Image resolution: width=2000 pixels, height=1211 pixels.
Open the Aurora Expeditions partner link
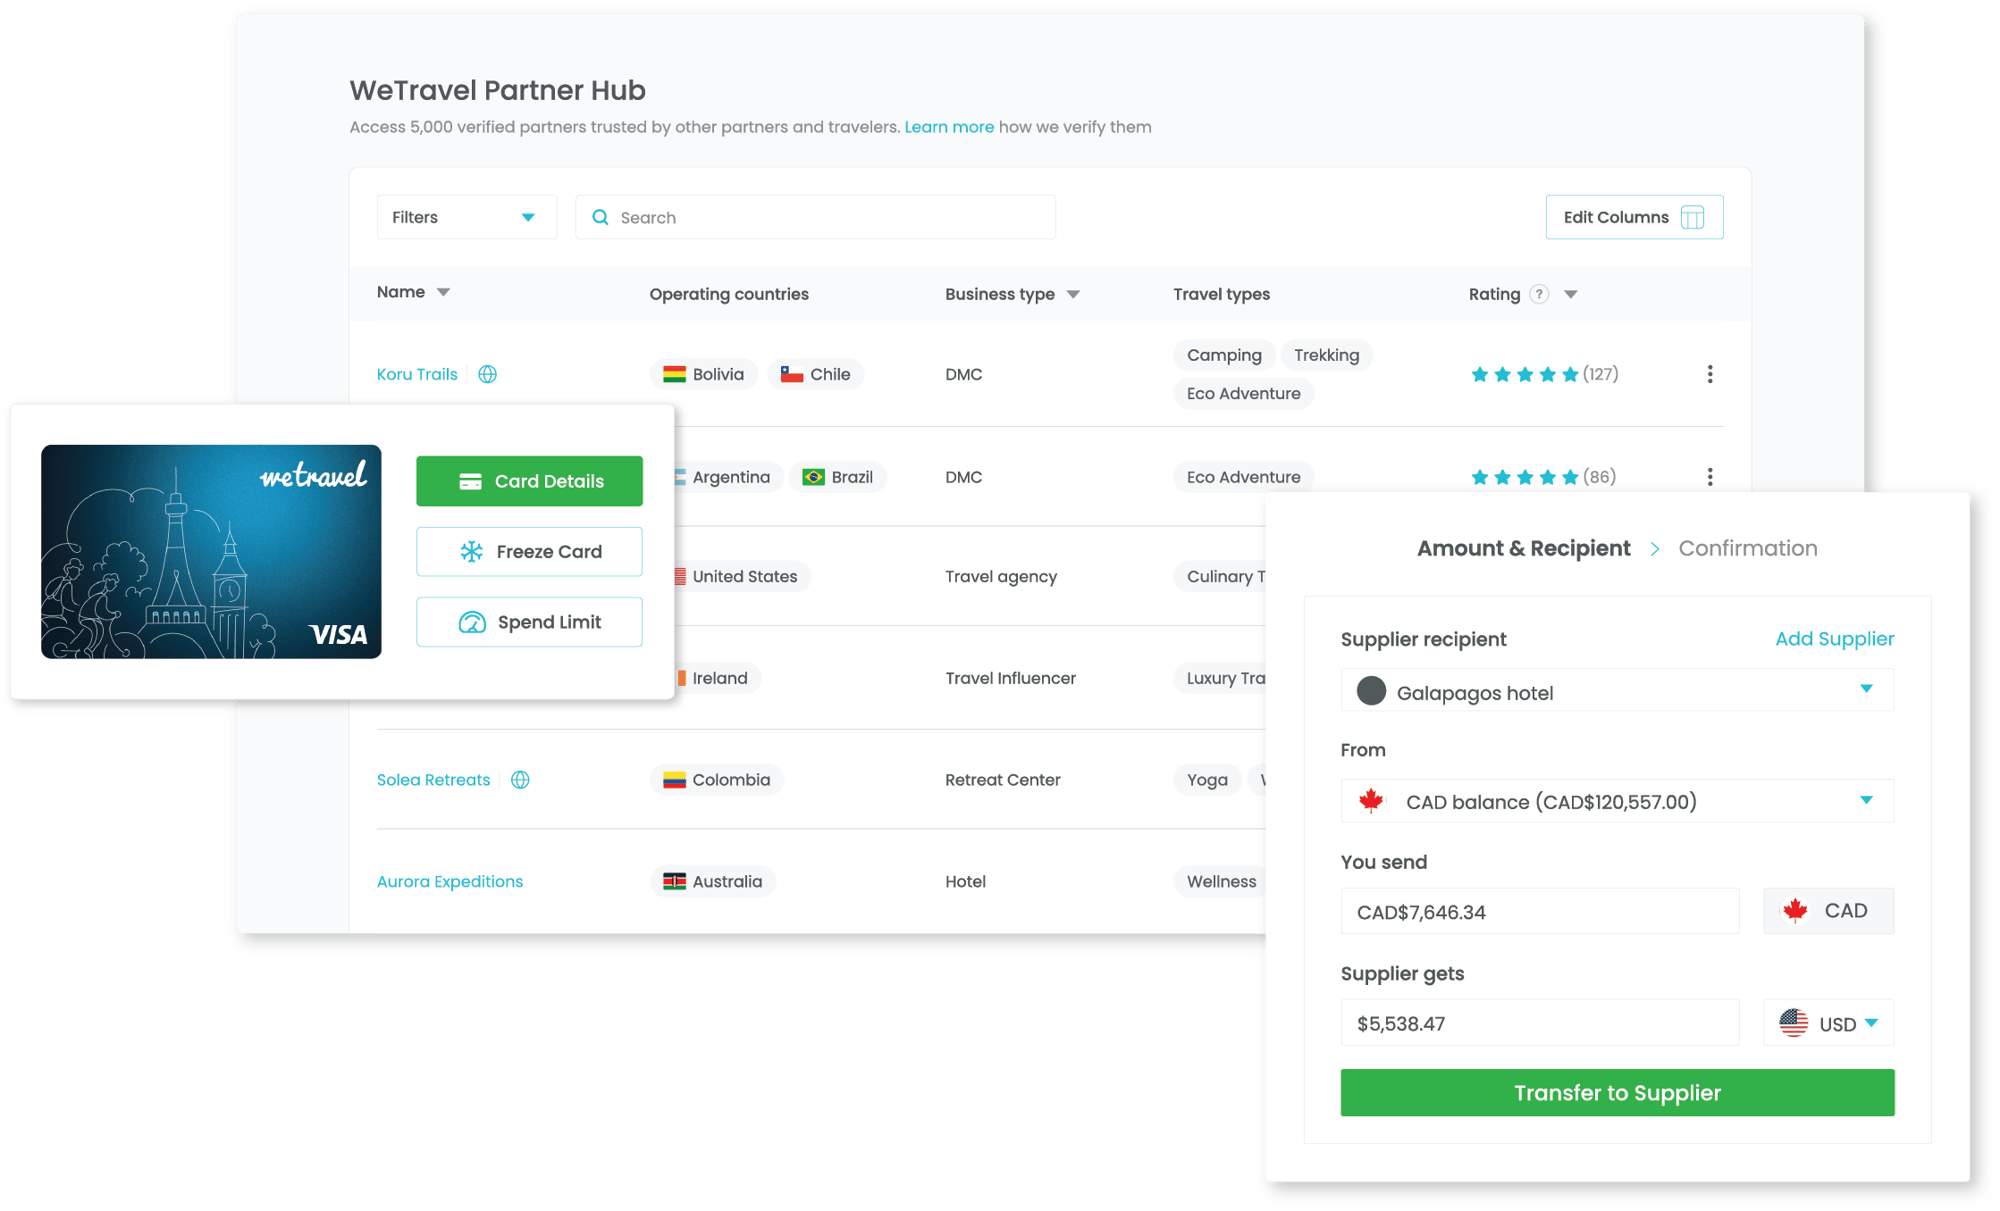[x=450, y=881]
